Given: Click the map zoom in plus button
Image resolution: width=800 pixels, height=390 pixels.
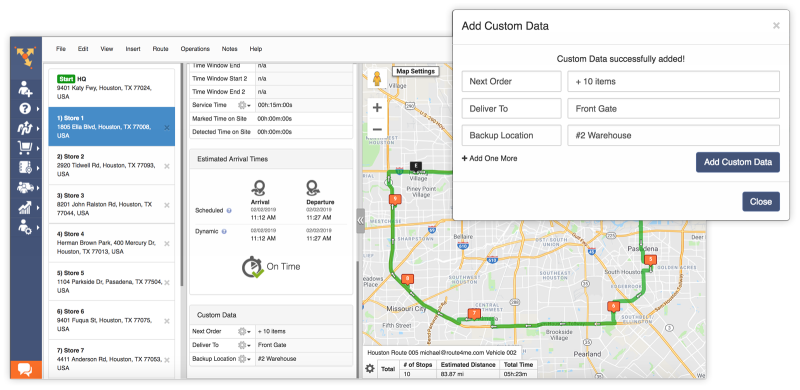Looking at the screenshot, I should pyautogui.click(x=377, y=108).
